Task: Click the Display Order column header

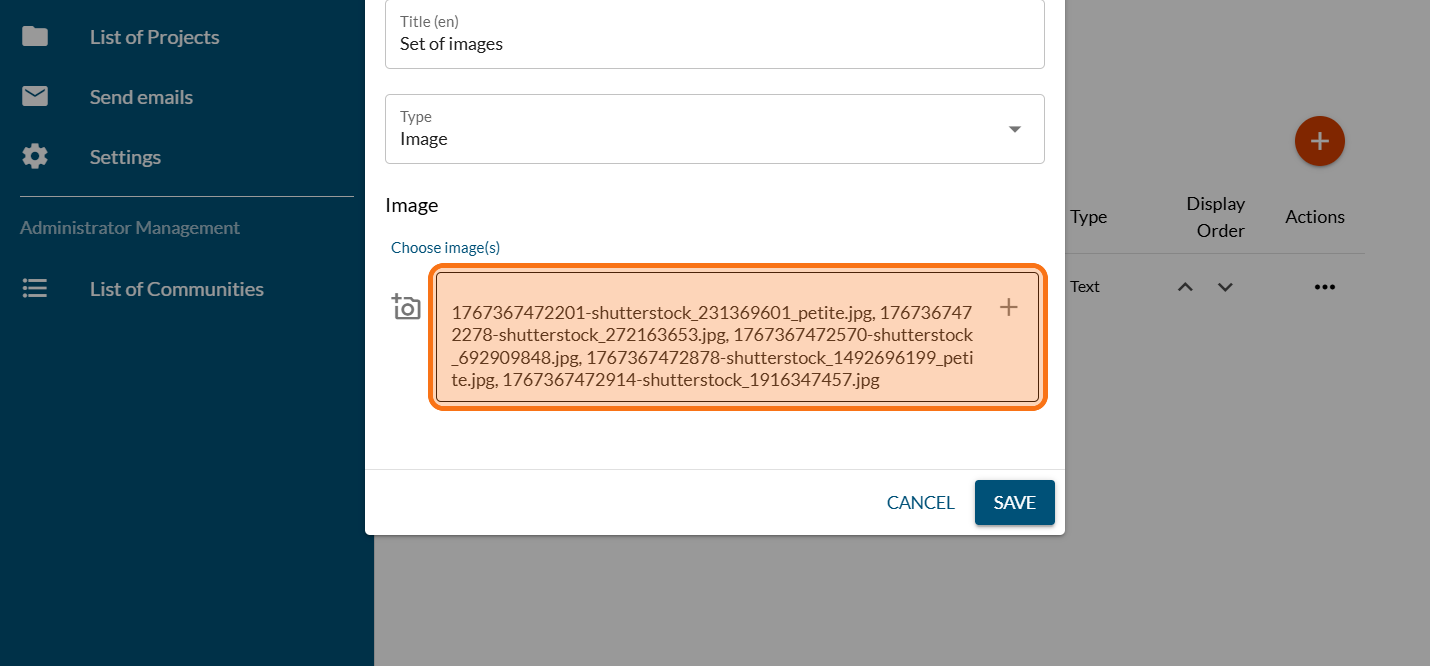Action: tap(1215, 217)
